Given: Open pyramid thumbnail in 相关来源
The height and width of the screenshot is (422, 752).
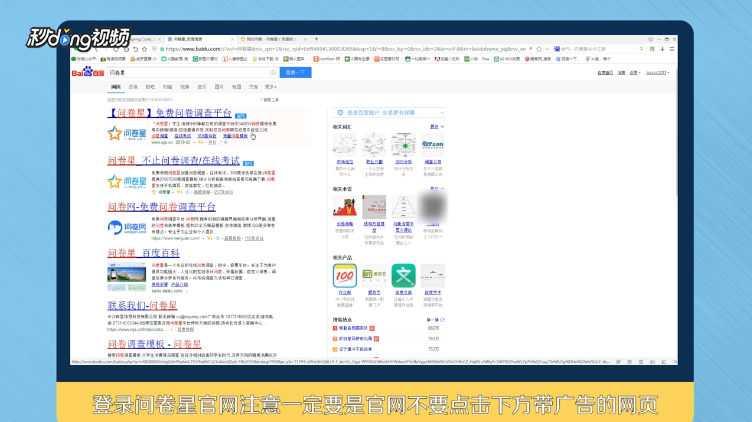Looking at the screenshot, I should click(x=403, y=207).
